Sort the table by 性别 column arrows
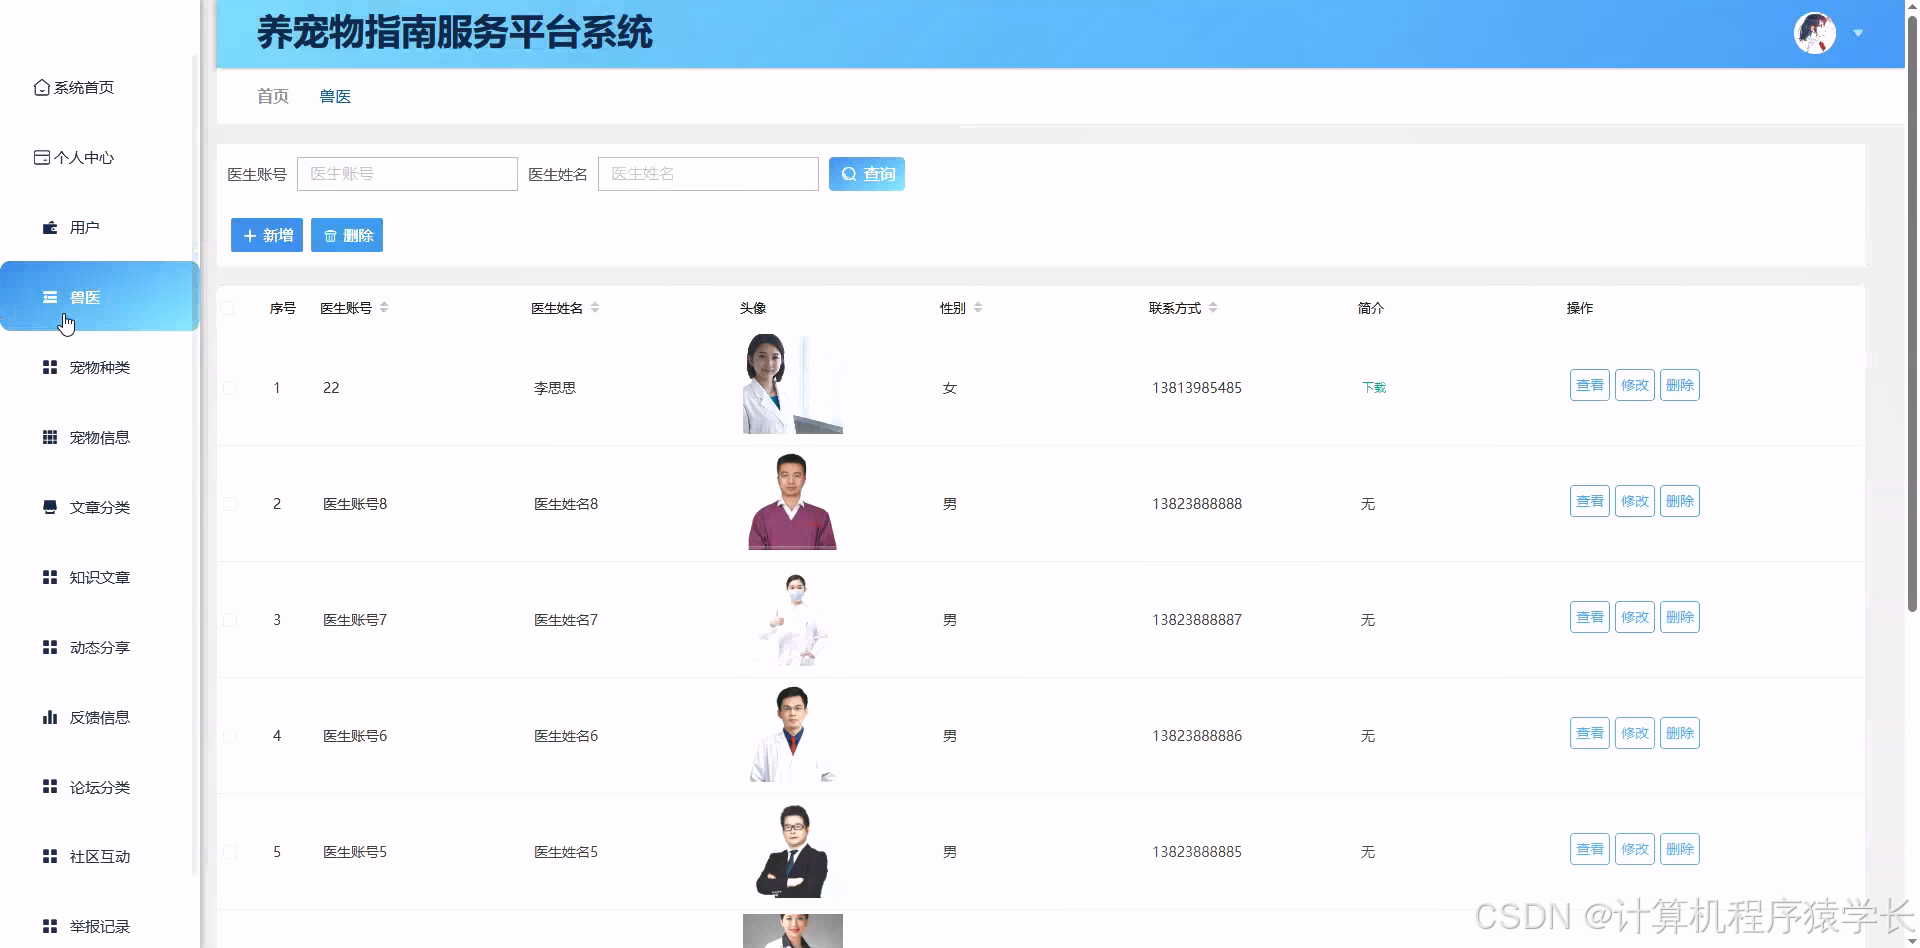The width and height of the screenshot is (1920, 948). coord(979,307)
